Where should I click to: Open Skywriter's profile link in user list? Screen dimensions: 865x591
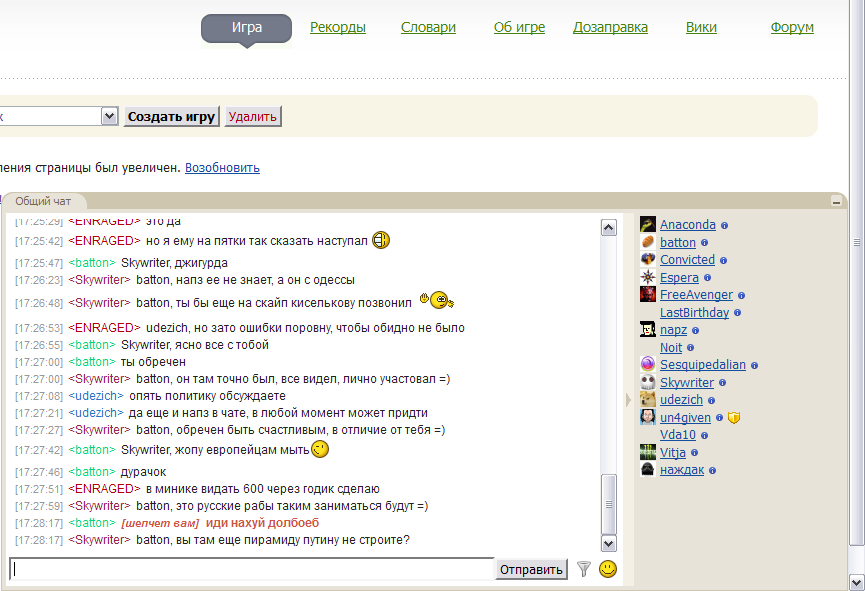(x=687, y=382)
